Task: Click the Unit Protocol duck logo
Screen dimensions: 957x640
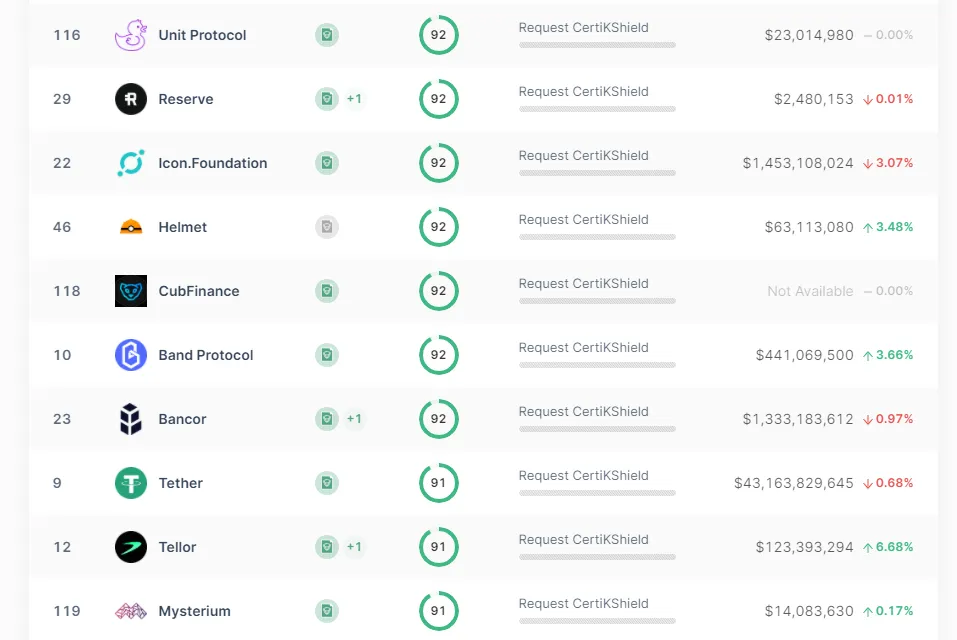Action: click(131, 35)
